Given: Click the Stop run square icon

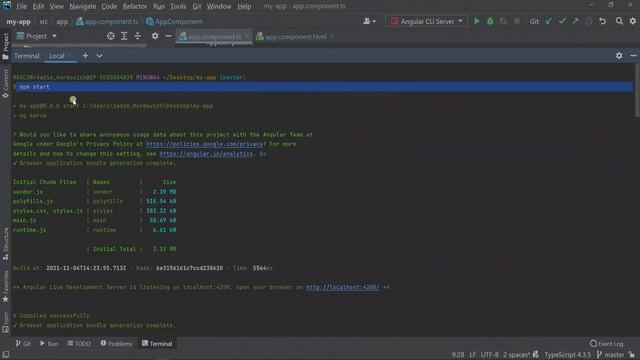Looking at the screenshot, I should [517, 21].
